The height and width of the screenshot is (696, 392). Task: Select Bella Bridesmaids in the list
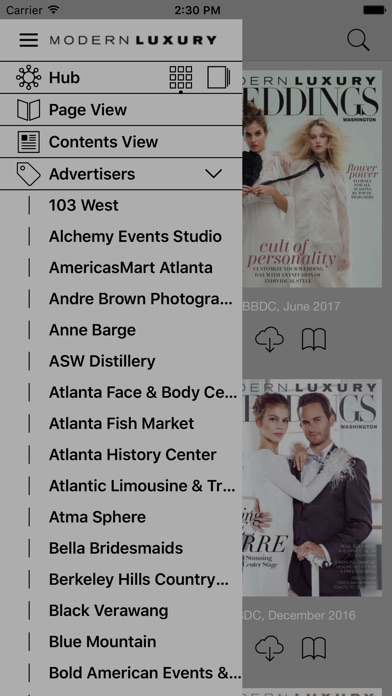coord(116,548)
